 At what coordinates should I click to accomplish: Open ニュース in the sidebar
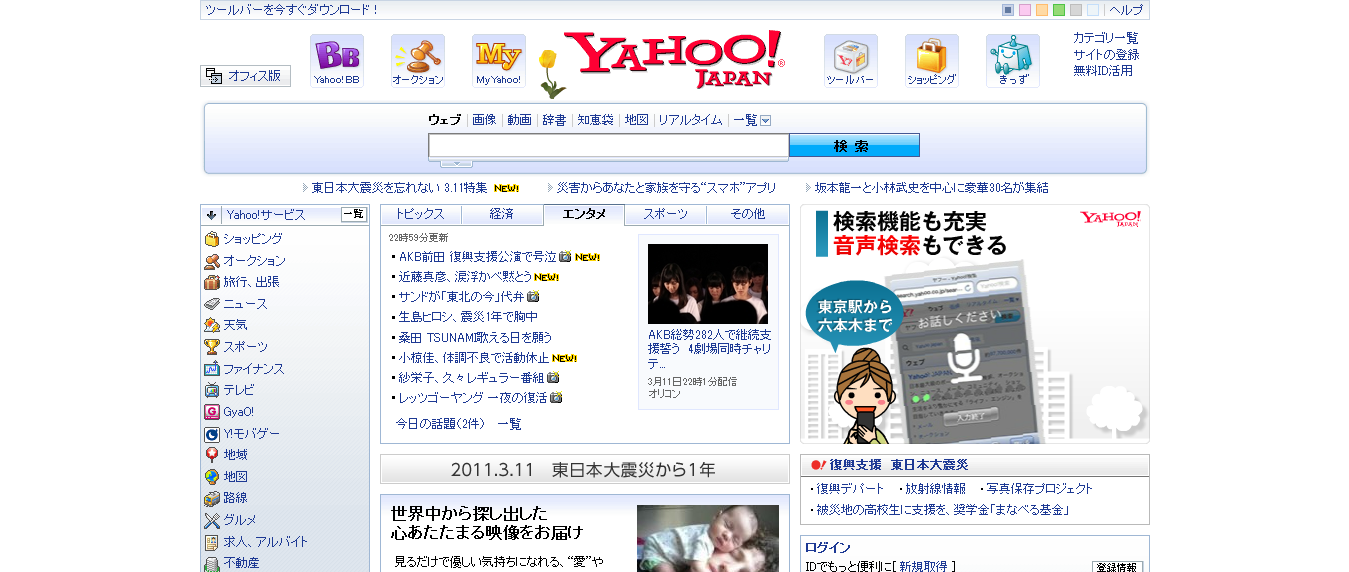245,304
